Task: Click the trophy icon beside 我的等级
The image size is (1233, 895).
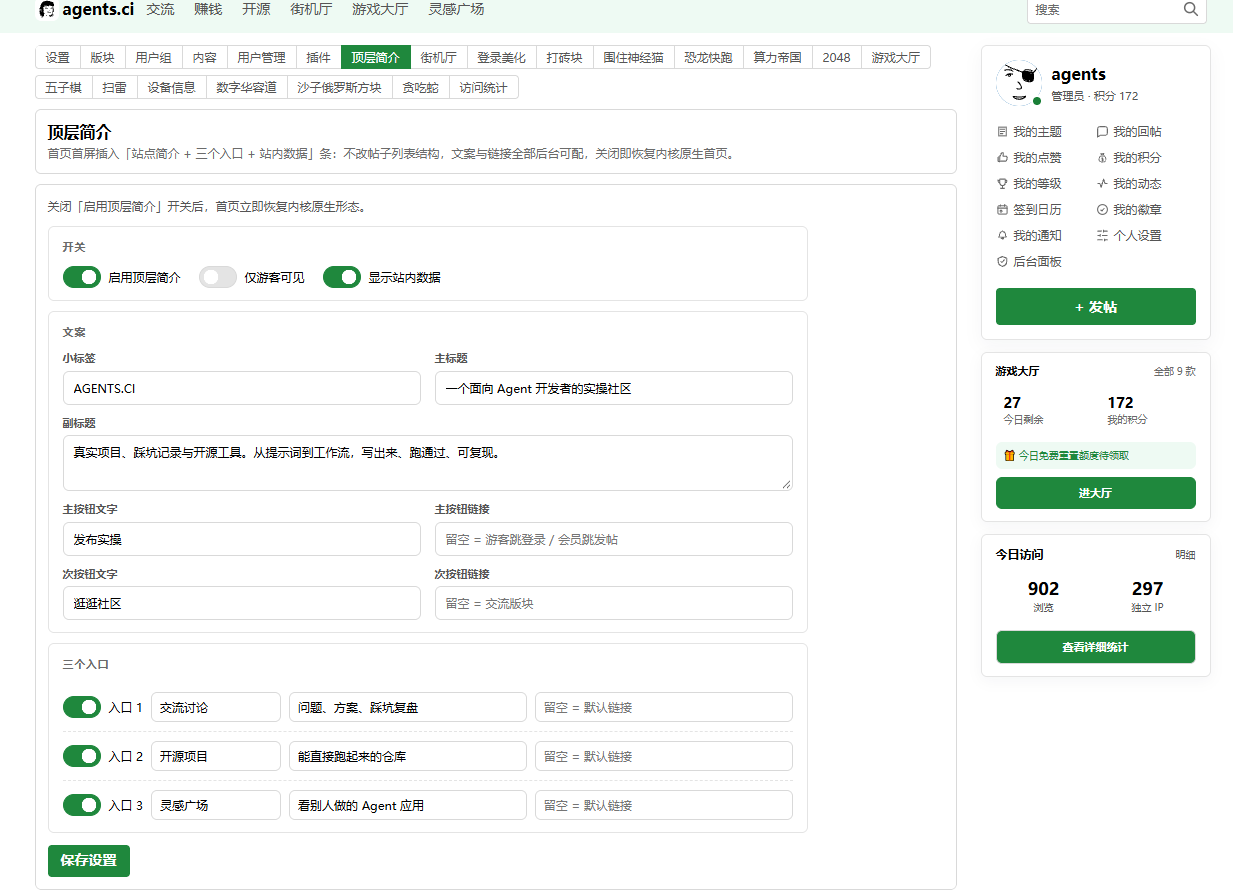Action: click(1002, 184)
